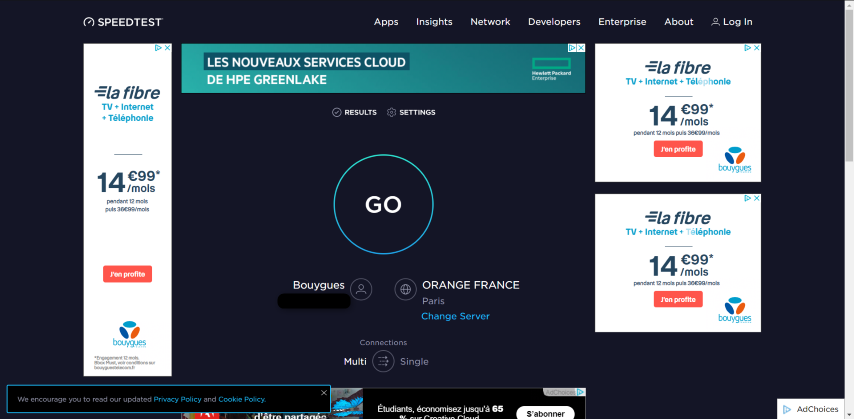This screenshot has height=419, width=854.
Task: Close the left sidebar la fibre ad
Action: coord(168,48)
